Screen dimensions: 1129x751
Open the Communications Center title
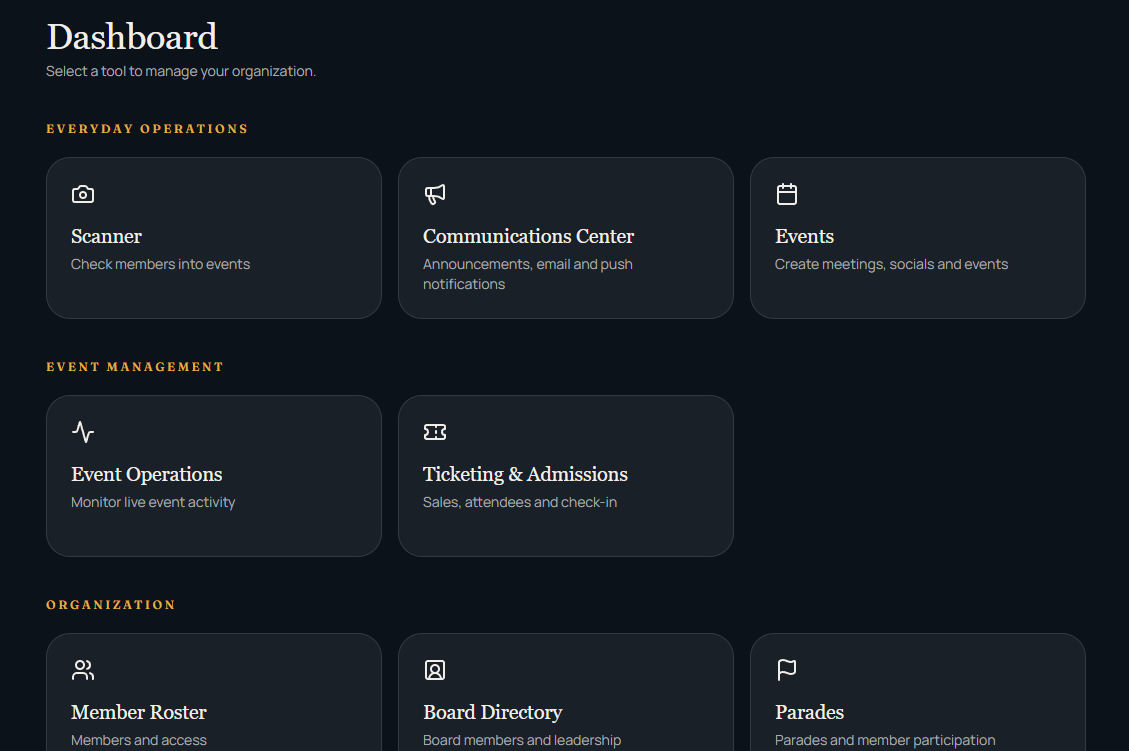(528, 236)
